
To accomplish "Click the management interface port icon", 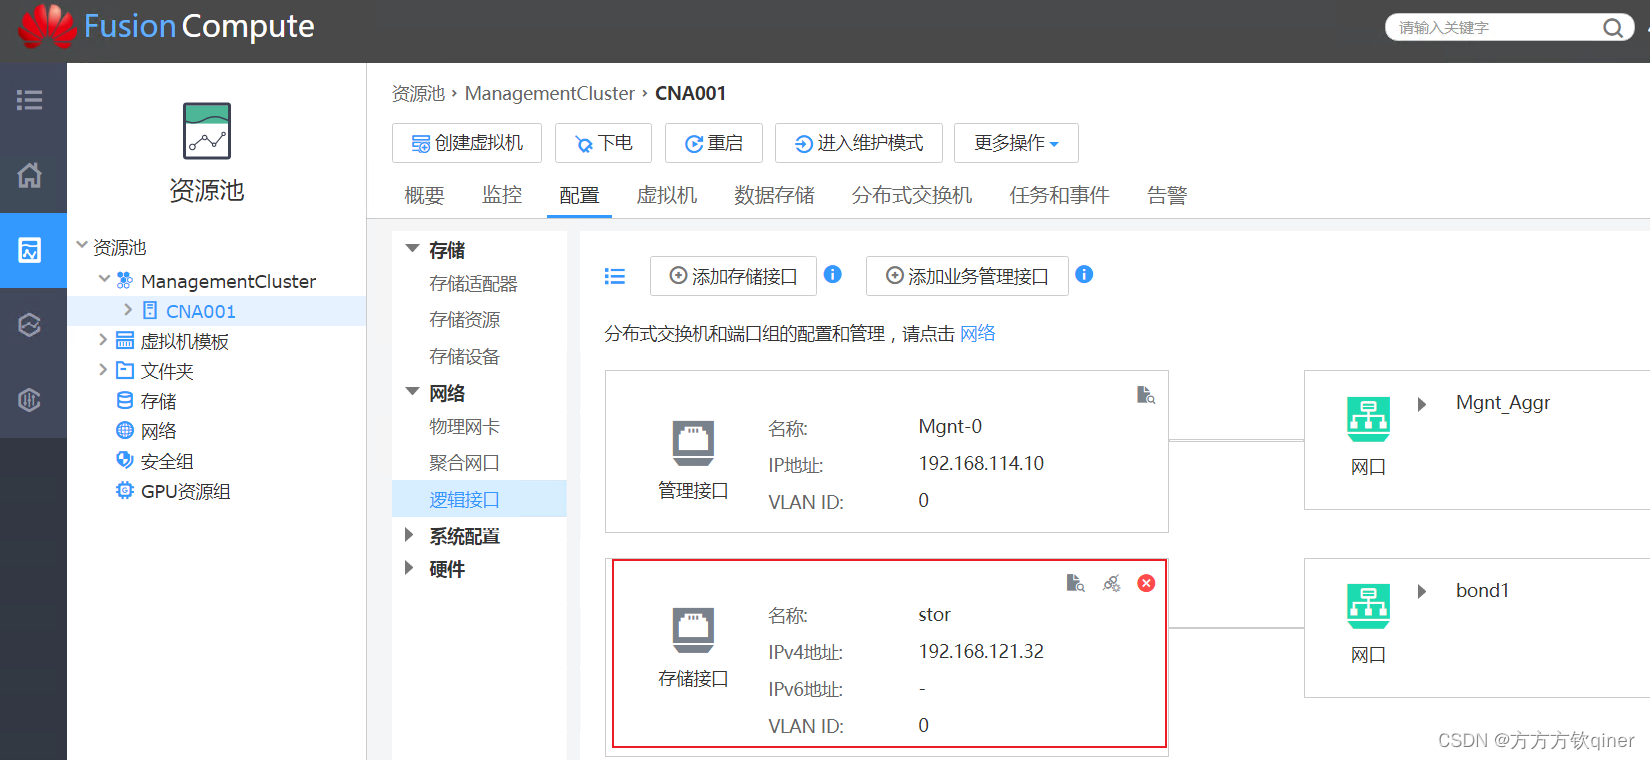I will (x=693, y=443).
